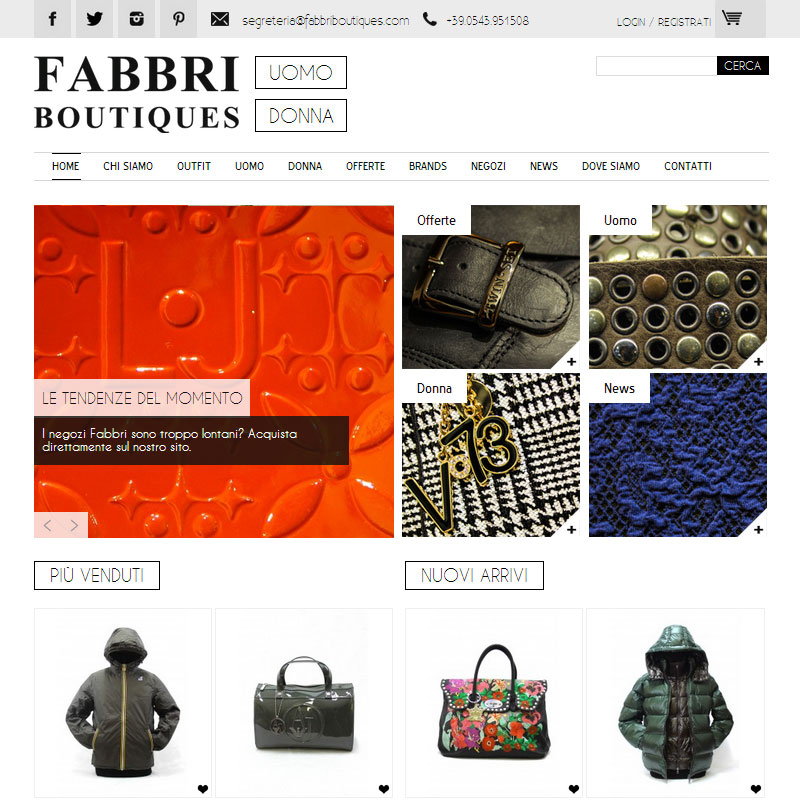Toggle heart on the hooded khaki jacket

(x=203, y=789)
